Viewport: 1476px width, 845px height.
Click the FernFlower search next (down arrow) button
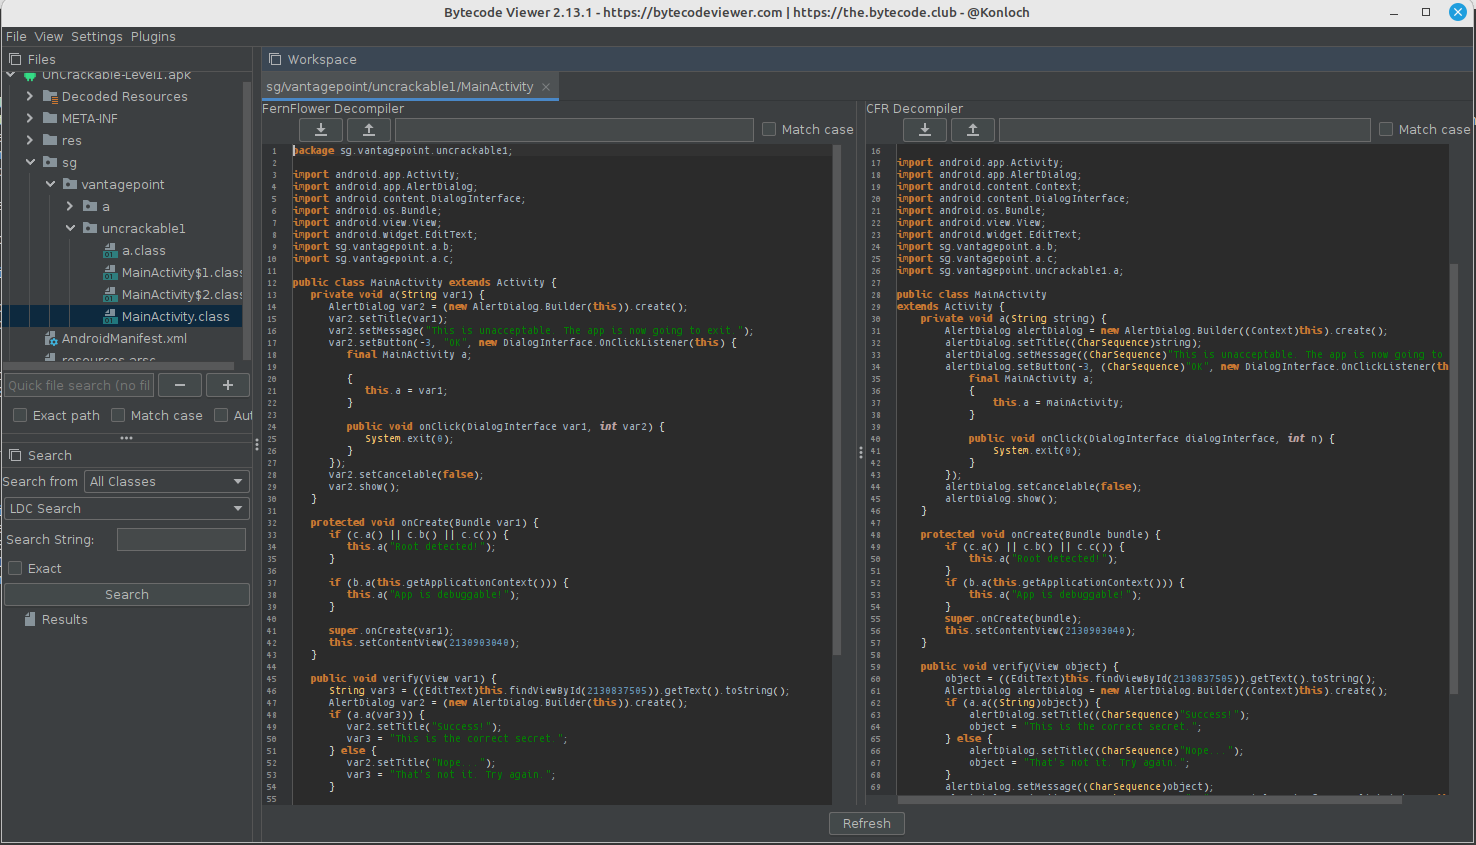pos(321,130)
